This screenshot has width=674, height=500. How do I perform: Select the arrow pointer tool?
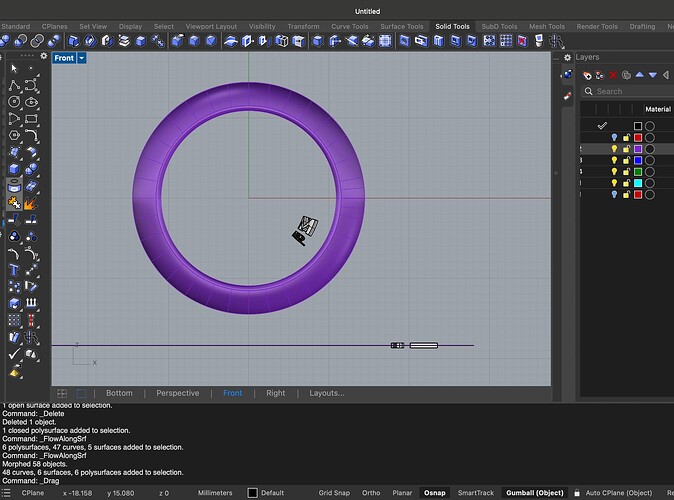tap(14, 68)
